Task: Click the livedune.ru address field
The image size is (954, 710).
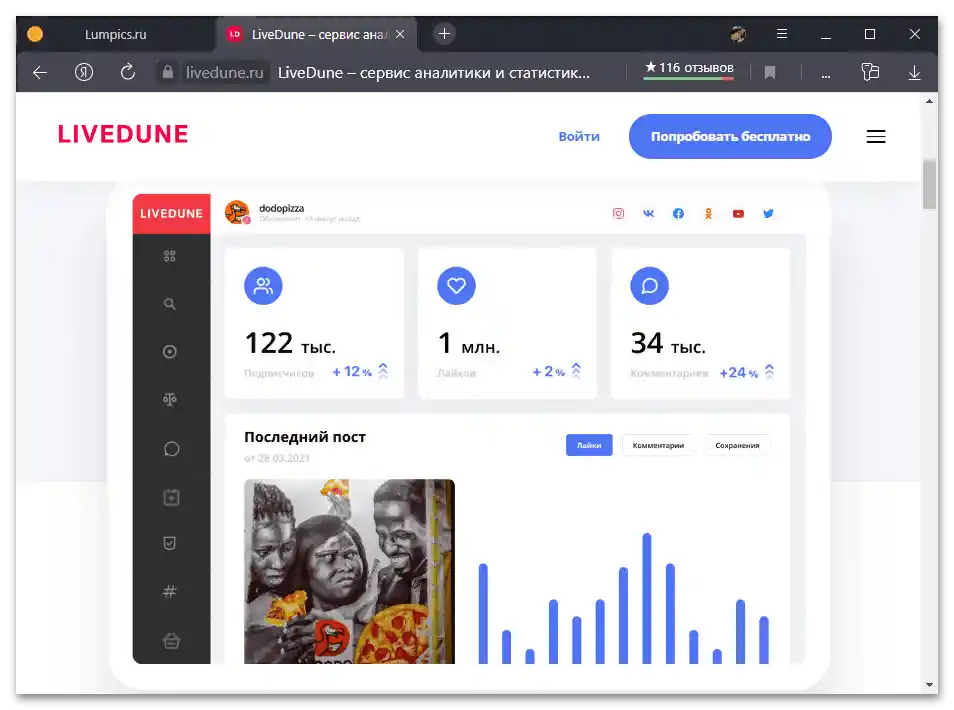Action: coord(225,72)
